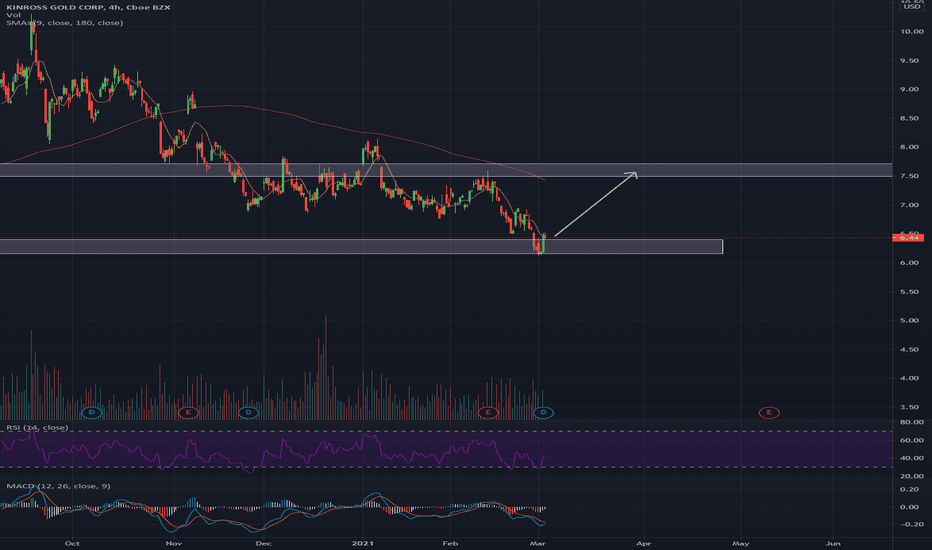Click the 2021 label on the time axis
932x550 pixels.
[363, 543]
